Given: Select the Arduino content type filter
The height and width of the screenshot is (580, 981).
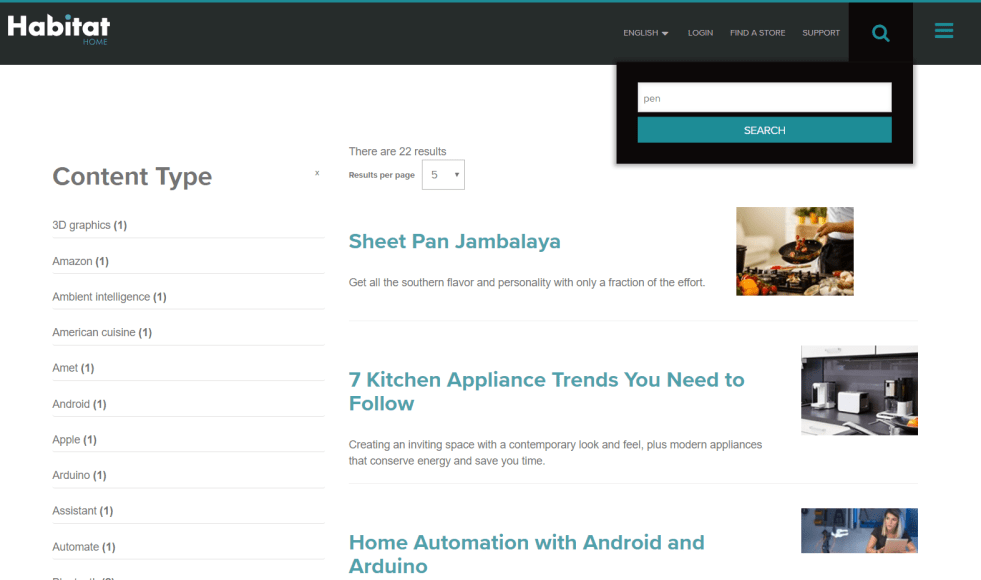Looking at the screenshot, I should click(x=71, y=475).
